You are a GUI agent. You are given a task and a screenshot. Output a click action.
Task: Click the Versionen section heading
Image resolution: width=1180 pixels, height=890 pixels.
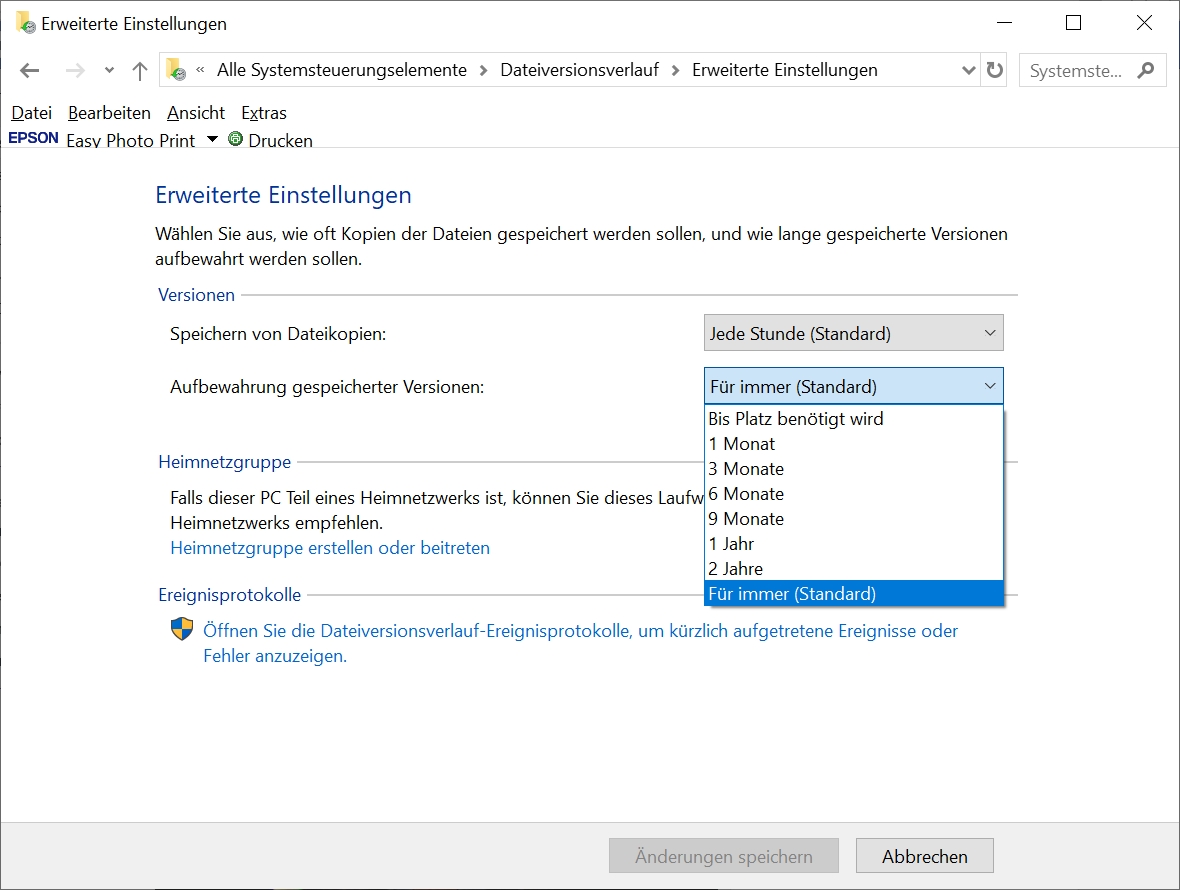pyautogui.click(x=196, y=295)
